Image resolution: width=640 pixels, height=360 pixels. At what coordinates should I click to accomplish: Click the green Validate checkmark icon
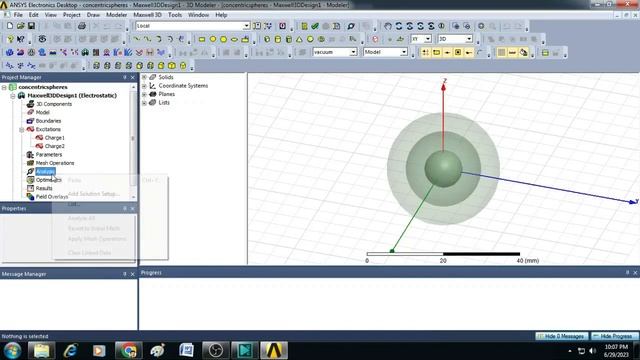coord(315,26)
